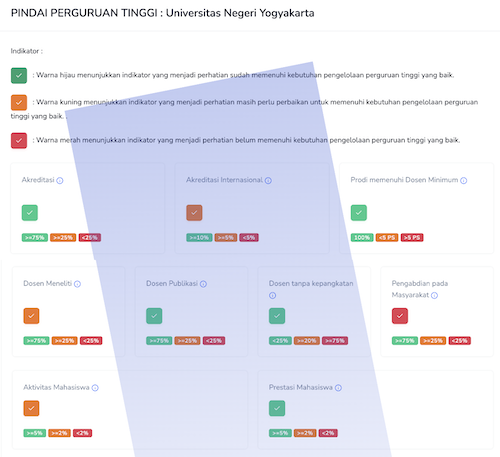Open the Akreditasi Internasional info icon
Screen dimensions: 500x457
[268, 181]
